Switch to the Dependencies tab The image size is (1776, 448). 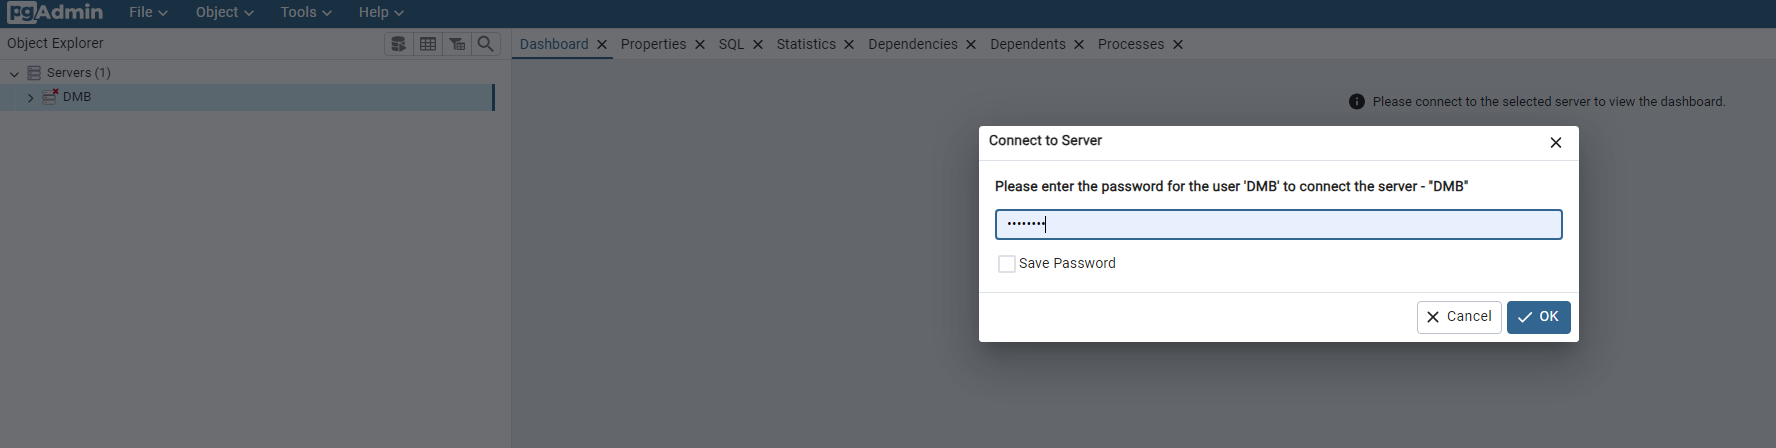(x=913, y=44)
